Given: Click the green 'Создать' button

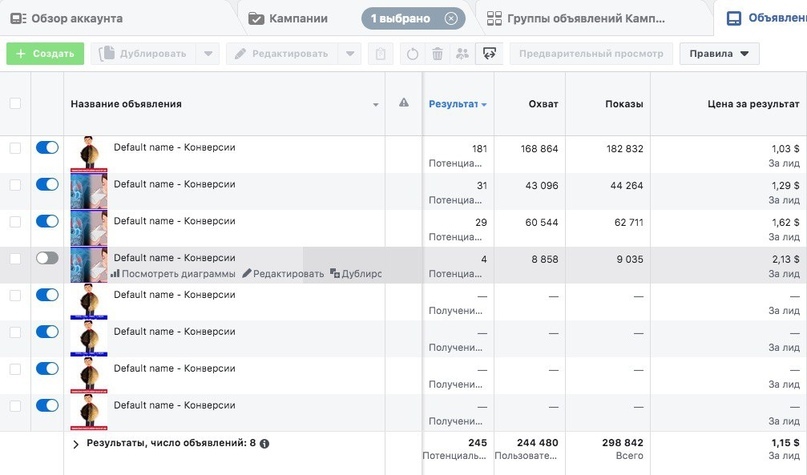Looking at the screenshot, I should click(45, 54).
